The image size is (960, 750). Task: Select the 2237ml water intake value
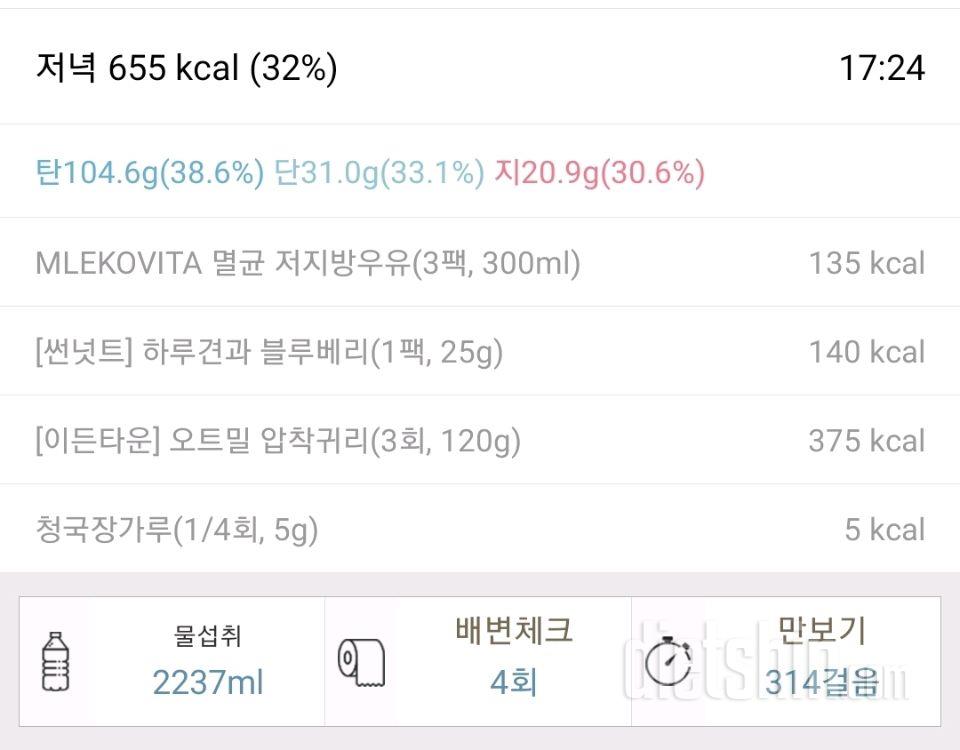[x=208, y=683]
